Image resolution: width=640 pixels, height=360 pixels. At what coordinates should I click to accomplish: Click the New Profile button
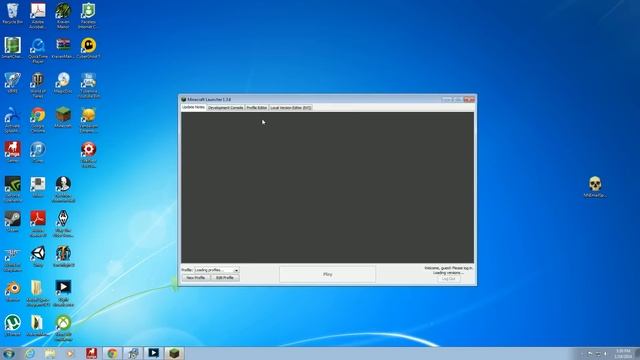(196, 278)
